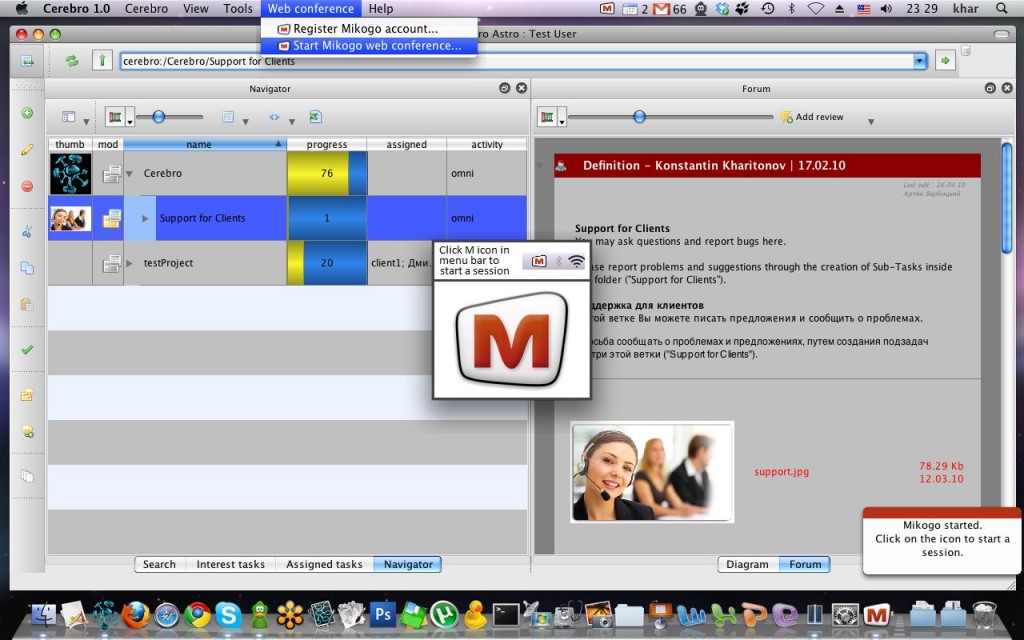1024x640 pixels.
Task: Switch to the Diagram tab
Action: [x=747, y=564]
